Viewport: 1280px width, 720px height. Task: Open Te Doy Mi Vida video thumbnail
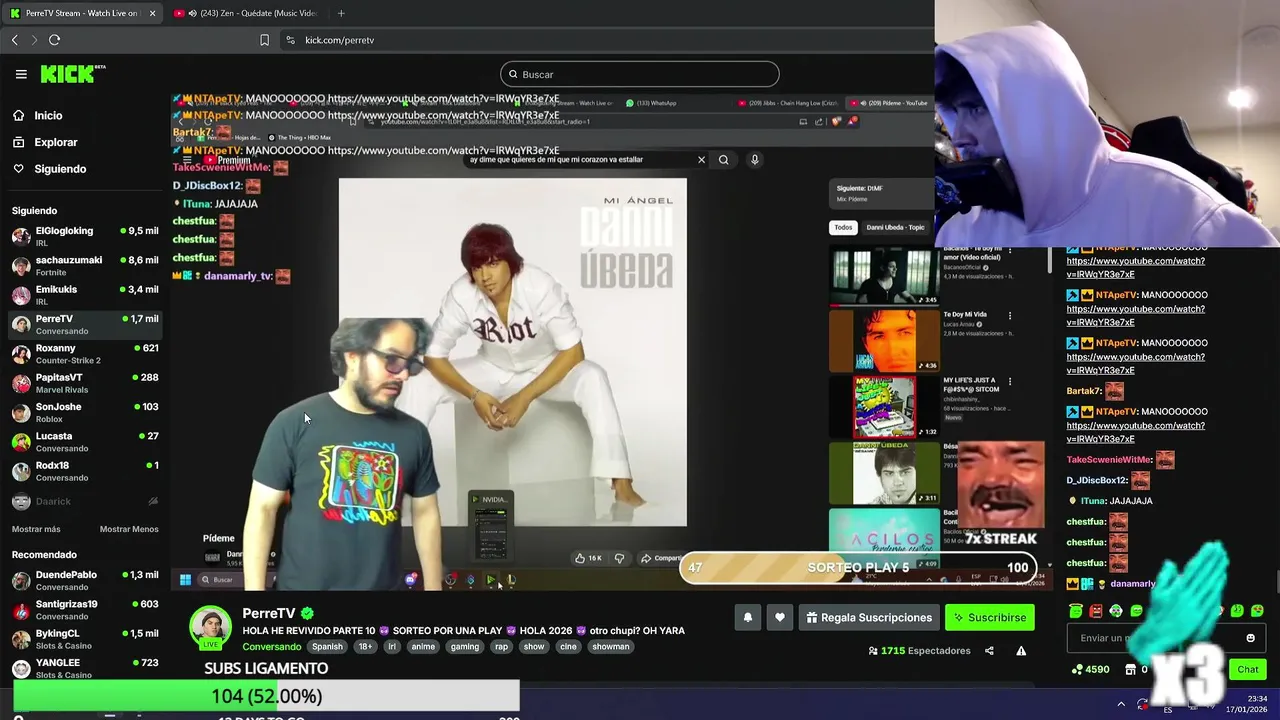(x=884, y=340)
